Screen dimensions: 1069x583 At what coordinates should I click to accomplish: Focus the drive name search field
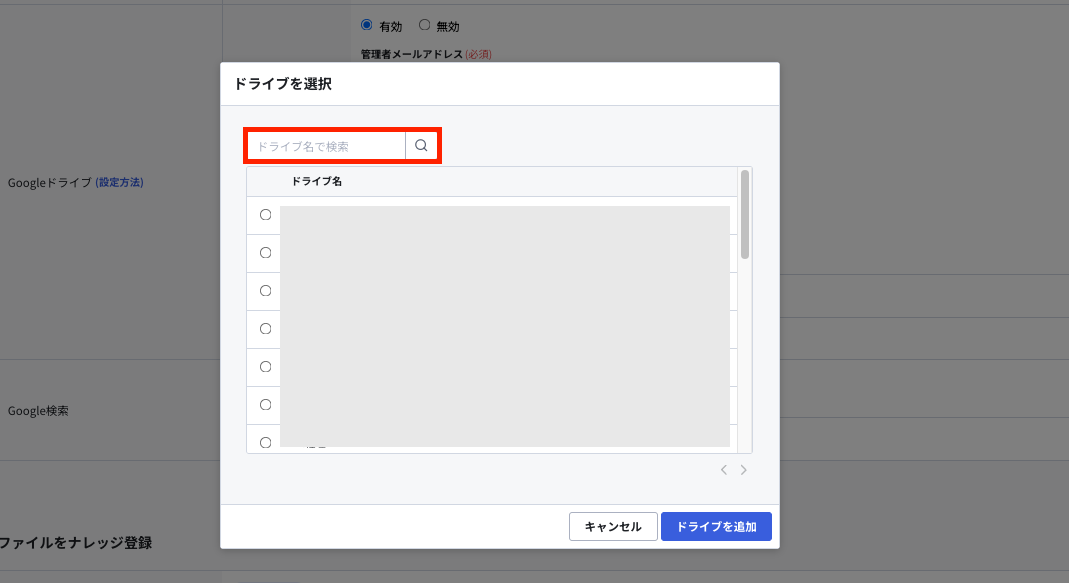tap(327, 146)
